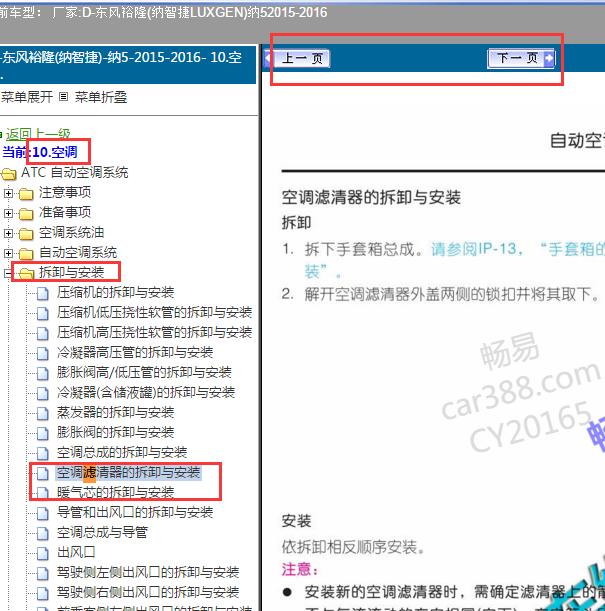Select 空调系统油 tree label

(72, 232)
